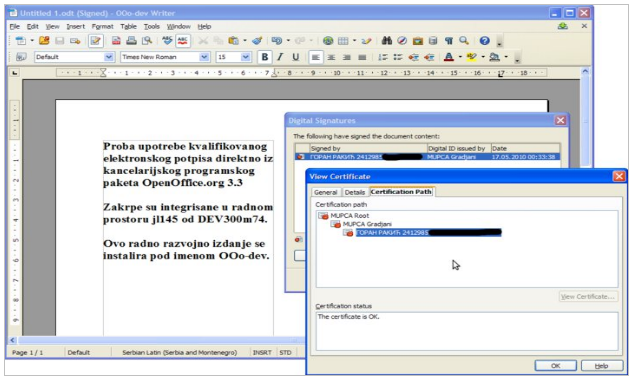Select the signature row in Digital Signatures
The image size is (632, 377).
427,157
